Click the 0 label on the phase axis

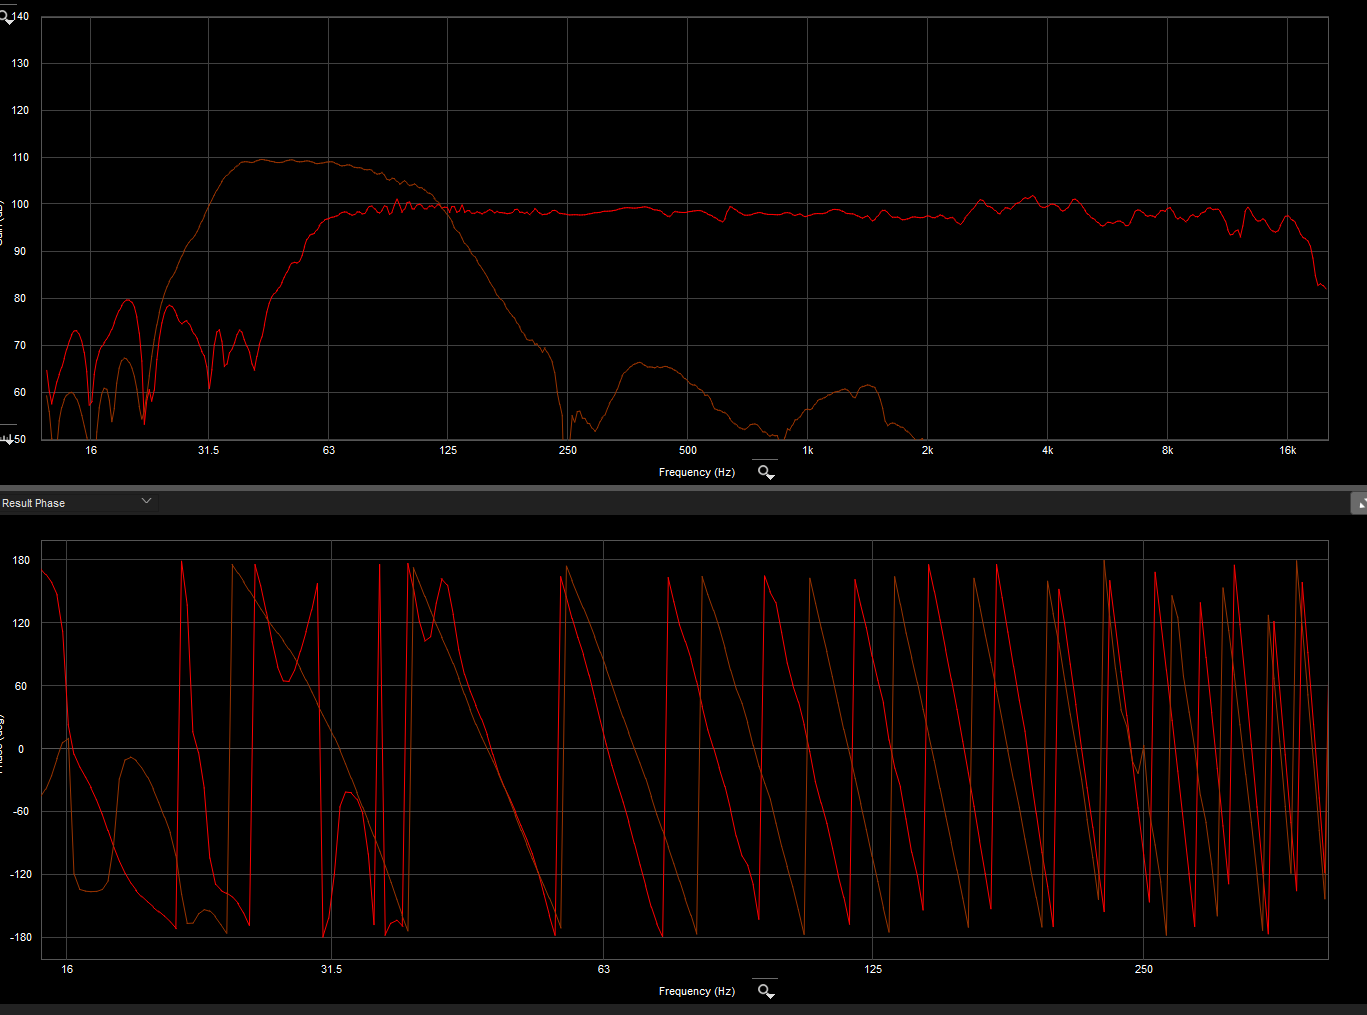click(21, 749)
